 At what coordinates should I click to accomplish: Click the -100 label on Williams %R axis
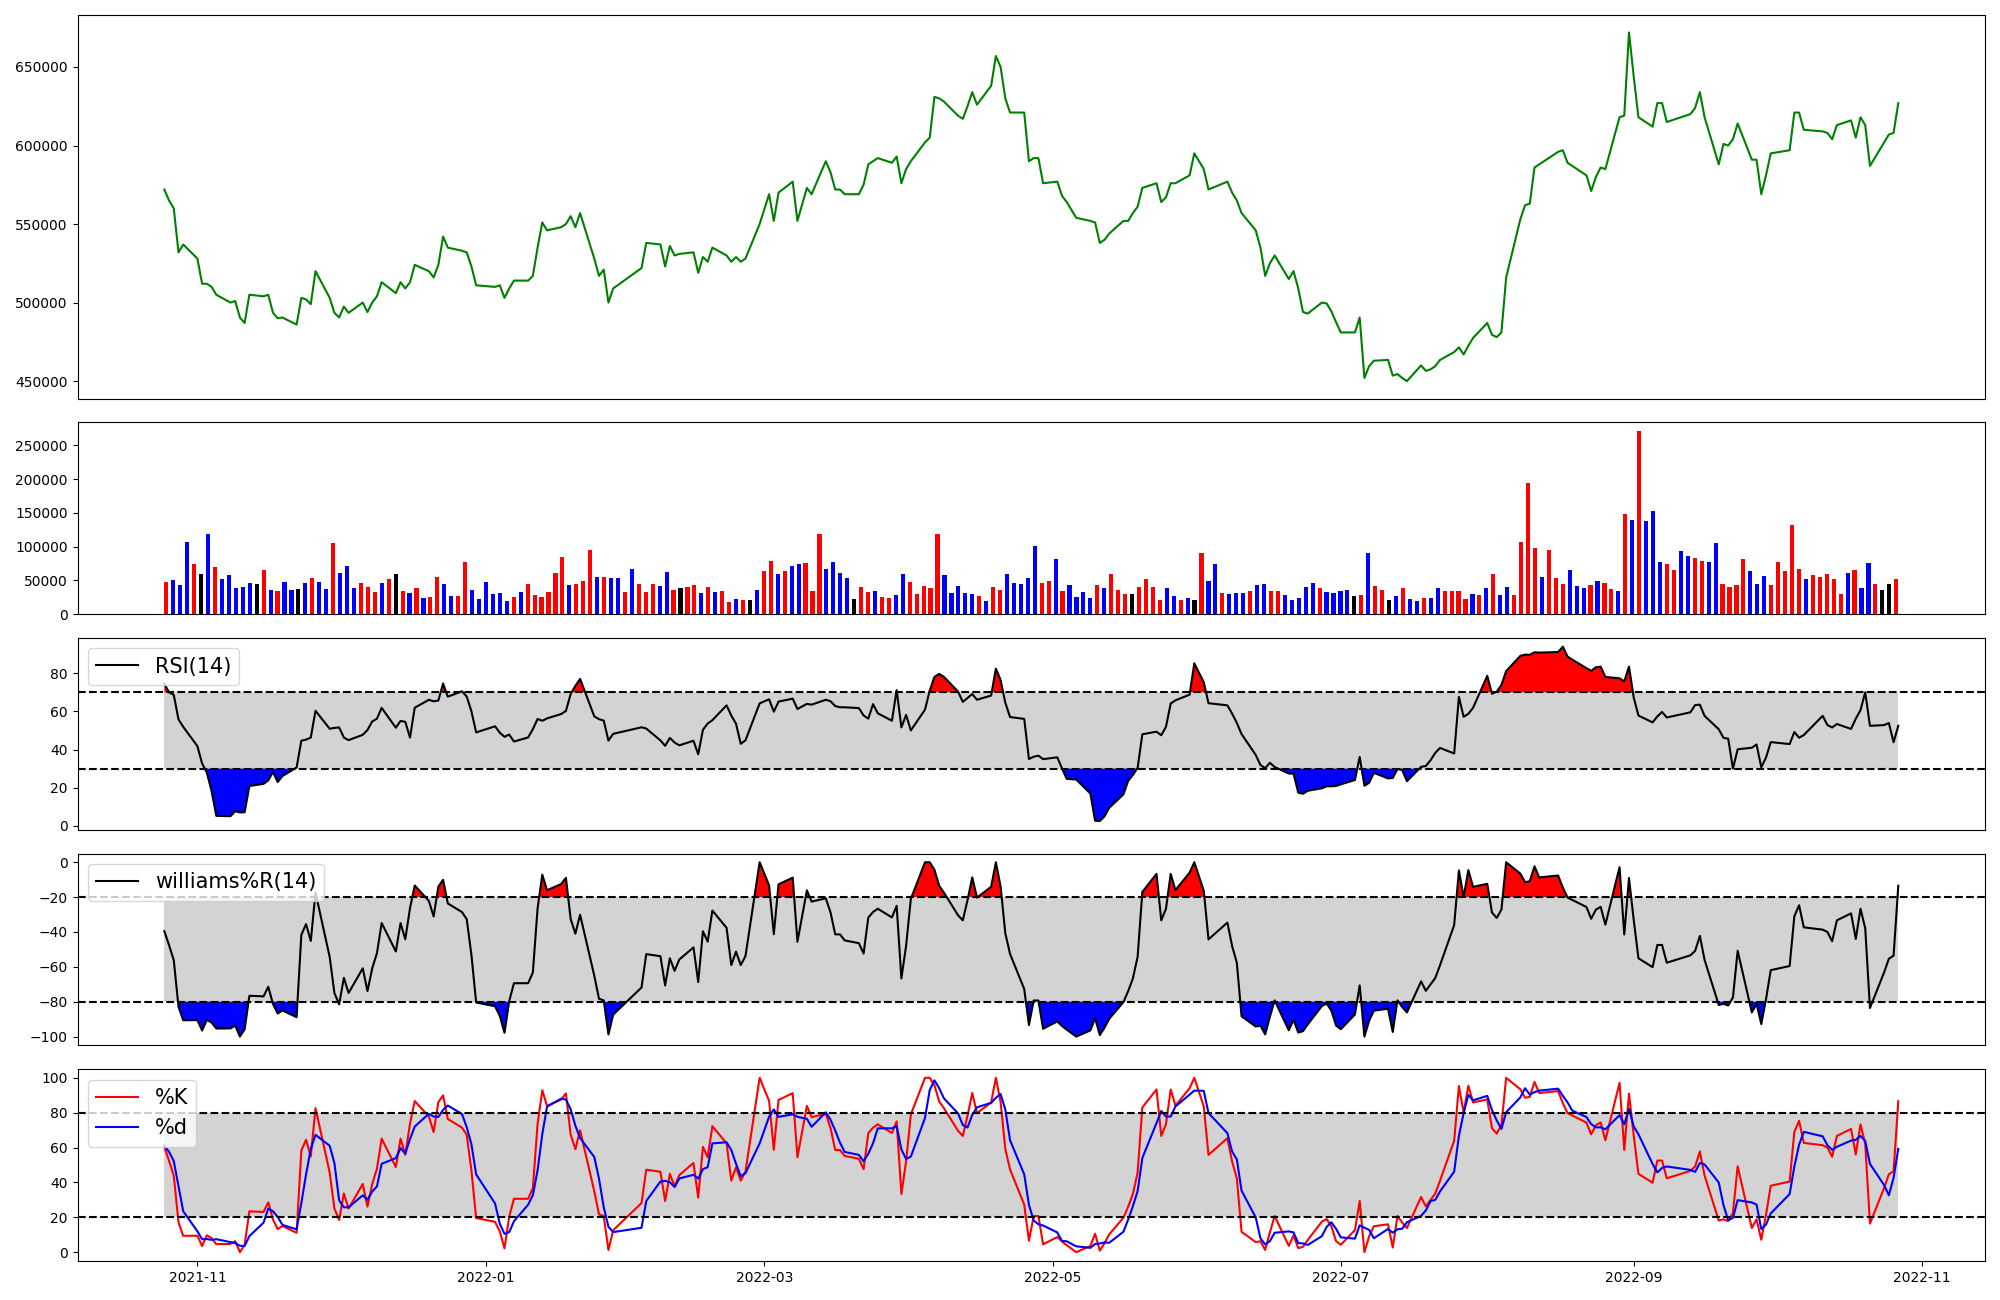[x=48, y=1037]
